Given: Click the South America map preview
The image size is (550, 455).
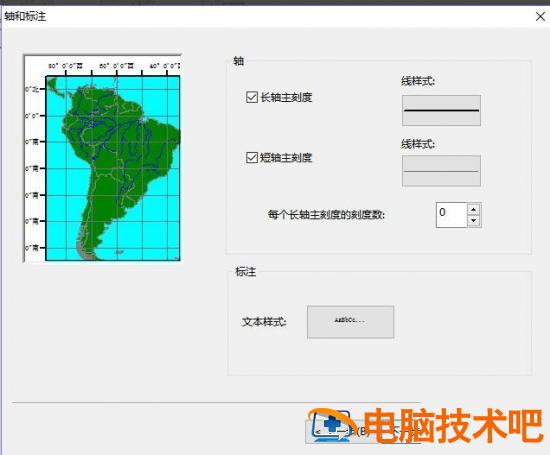Looking at the screenshot, I should pos(102,158).
